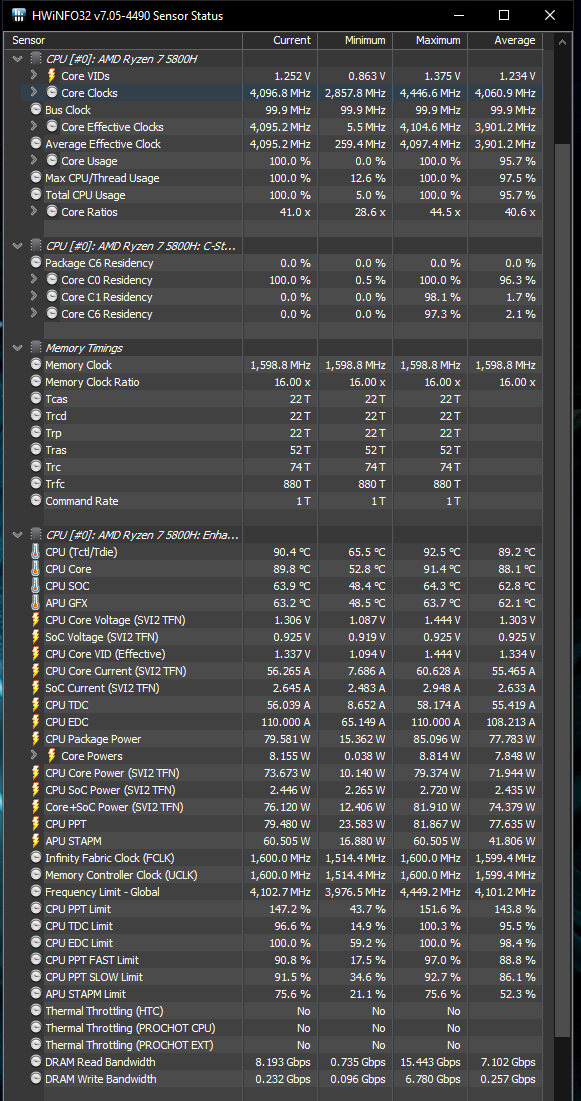This screenshot has width=581, height=1101.
Task: Click the Memory Clock sensor icon
Action: coord(36,365)
